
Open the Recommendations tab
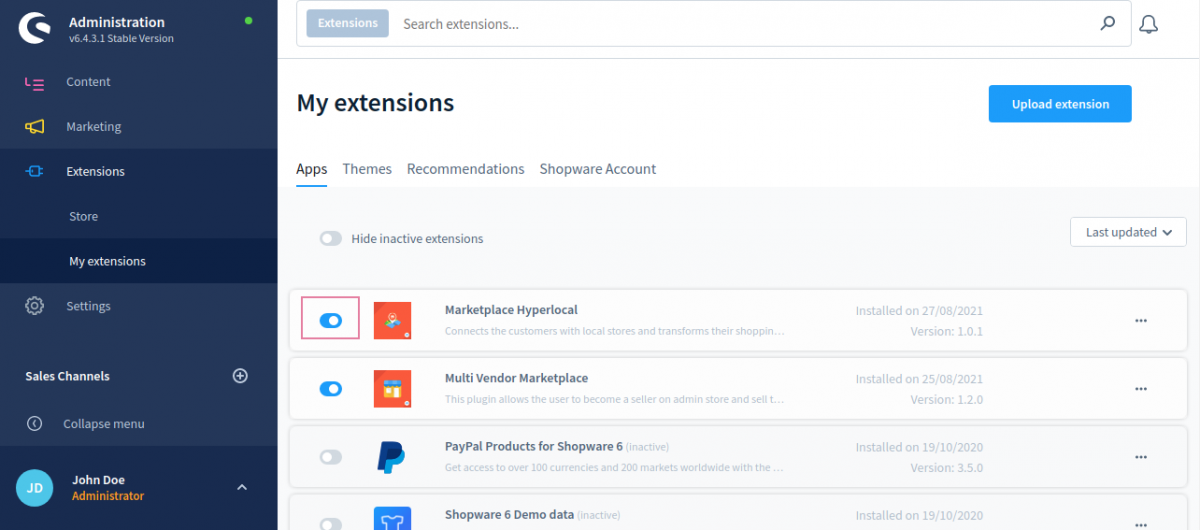(466, 169)
